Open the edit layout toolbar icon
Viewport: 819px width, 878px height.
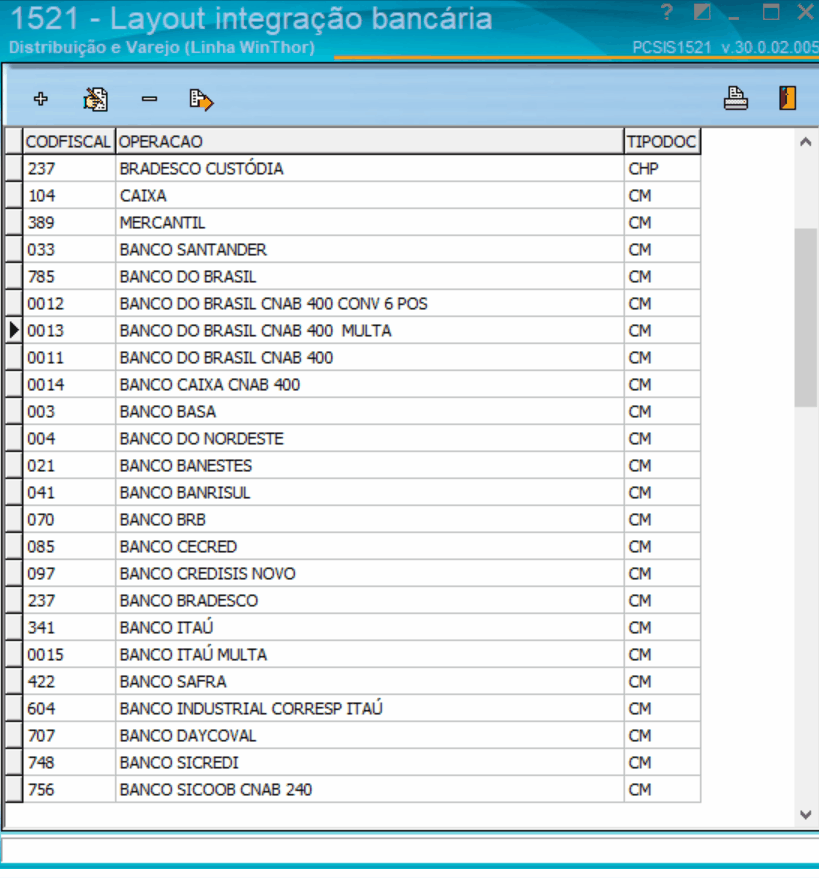95,100
